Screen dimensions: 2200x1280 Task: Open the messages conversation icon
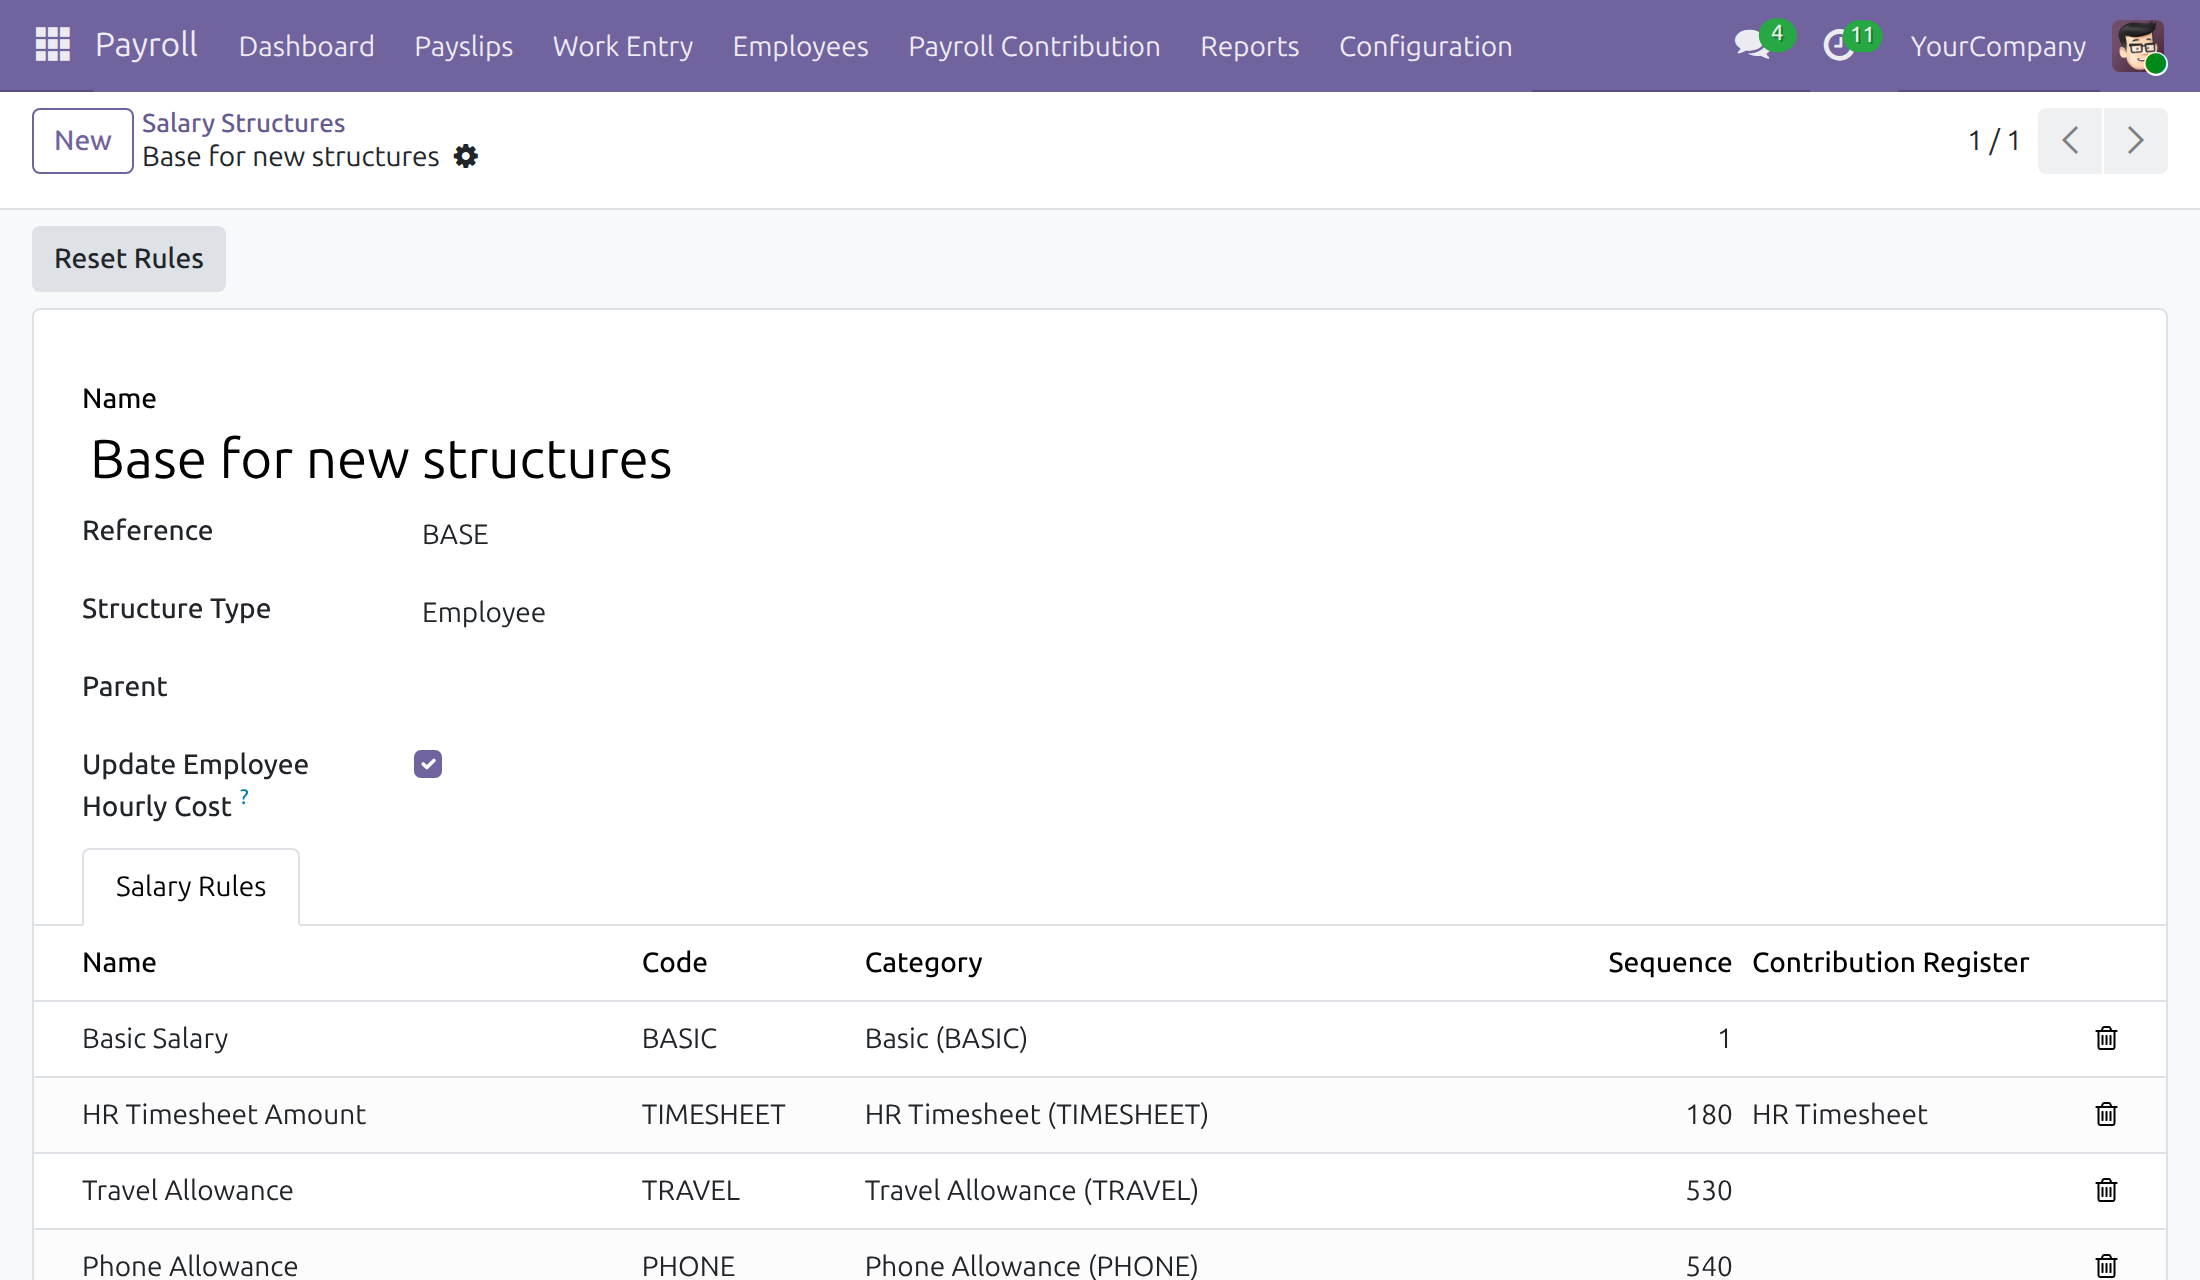(1753, 45)
